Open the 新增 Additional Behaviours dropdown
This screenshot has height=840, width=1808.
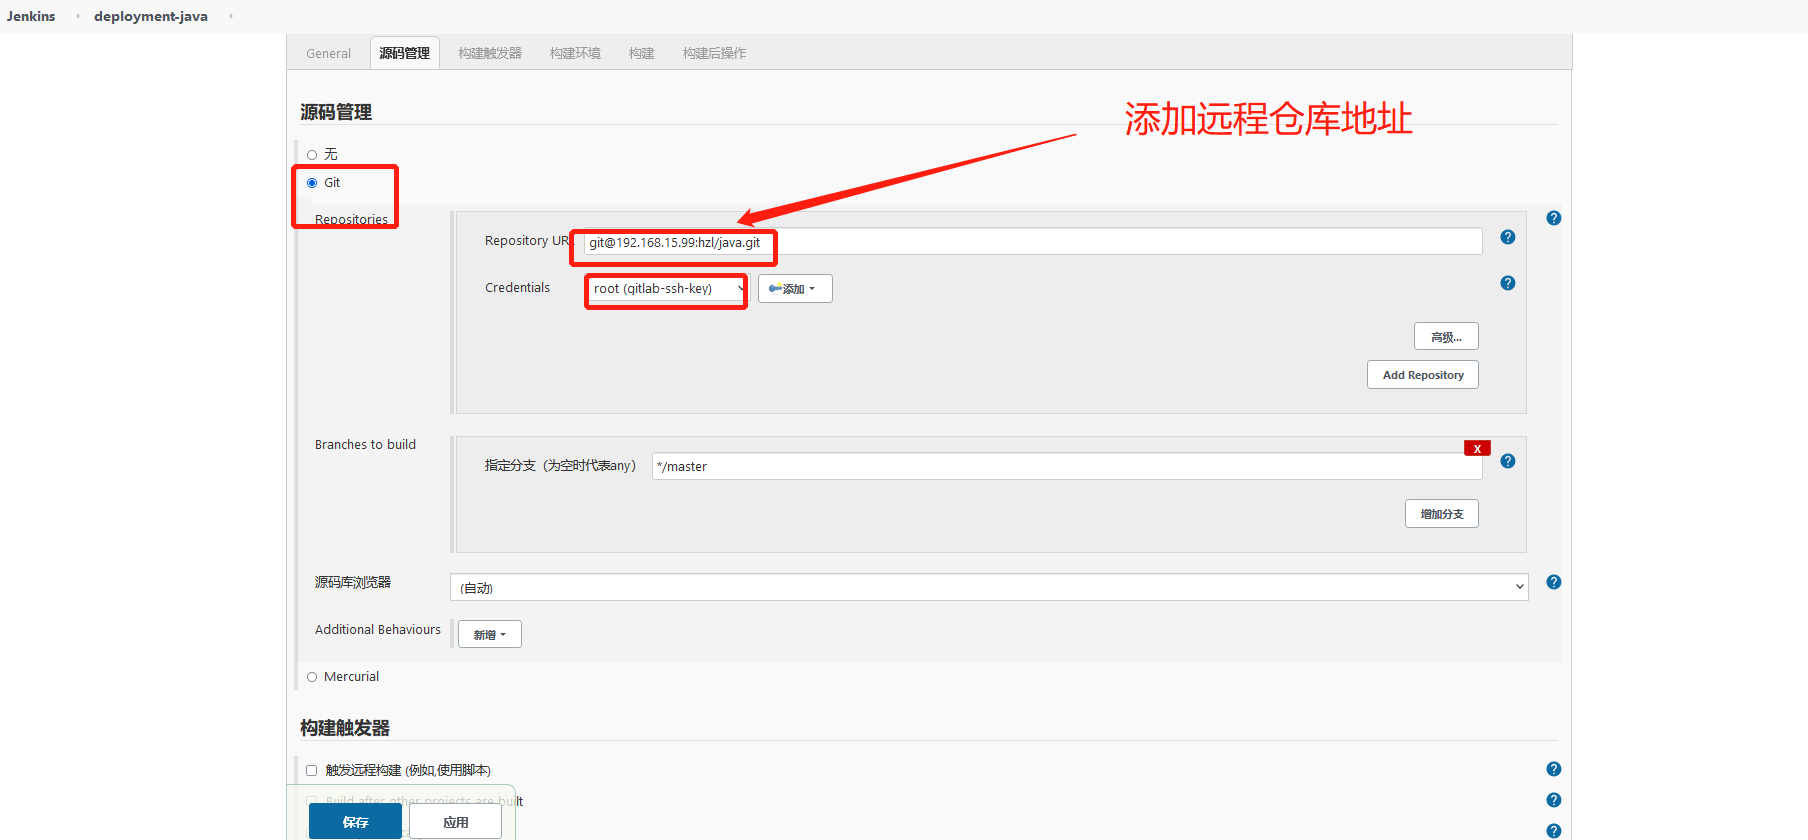pos(490,634)
